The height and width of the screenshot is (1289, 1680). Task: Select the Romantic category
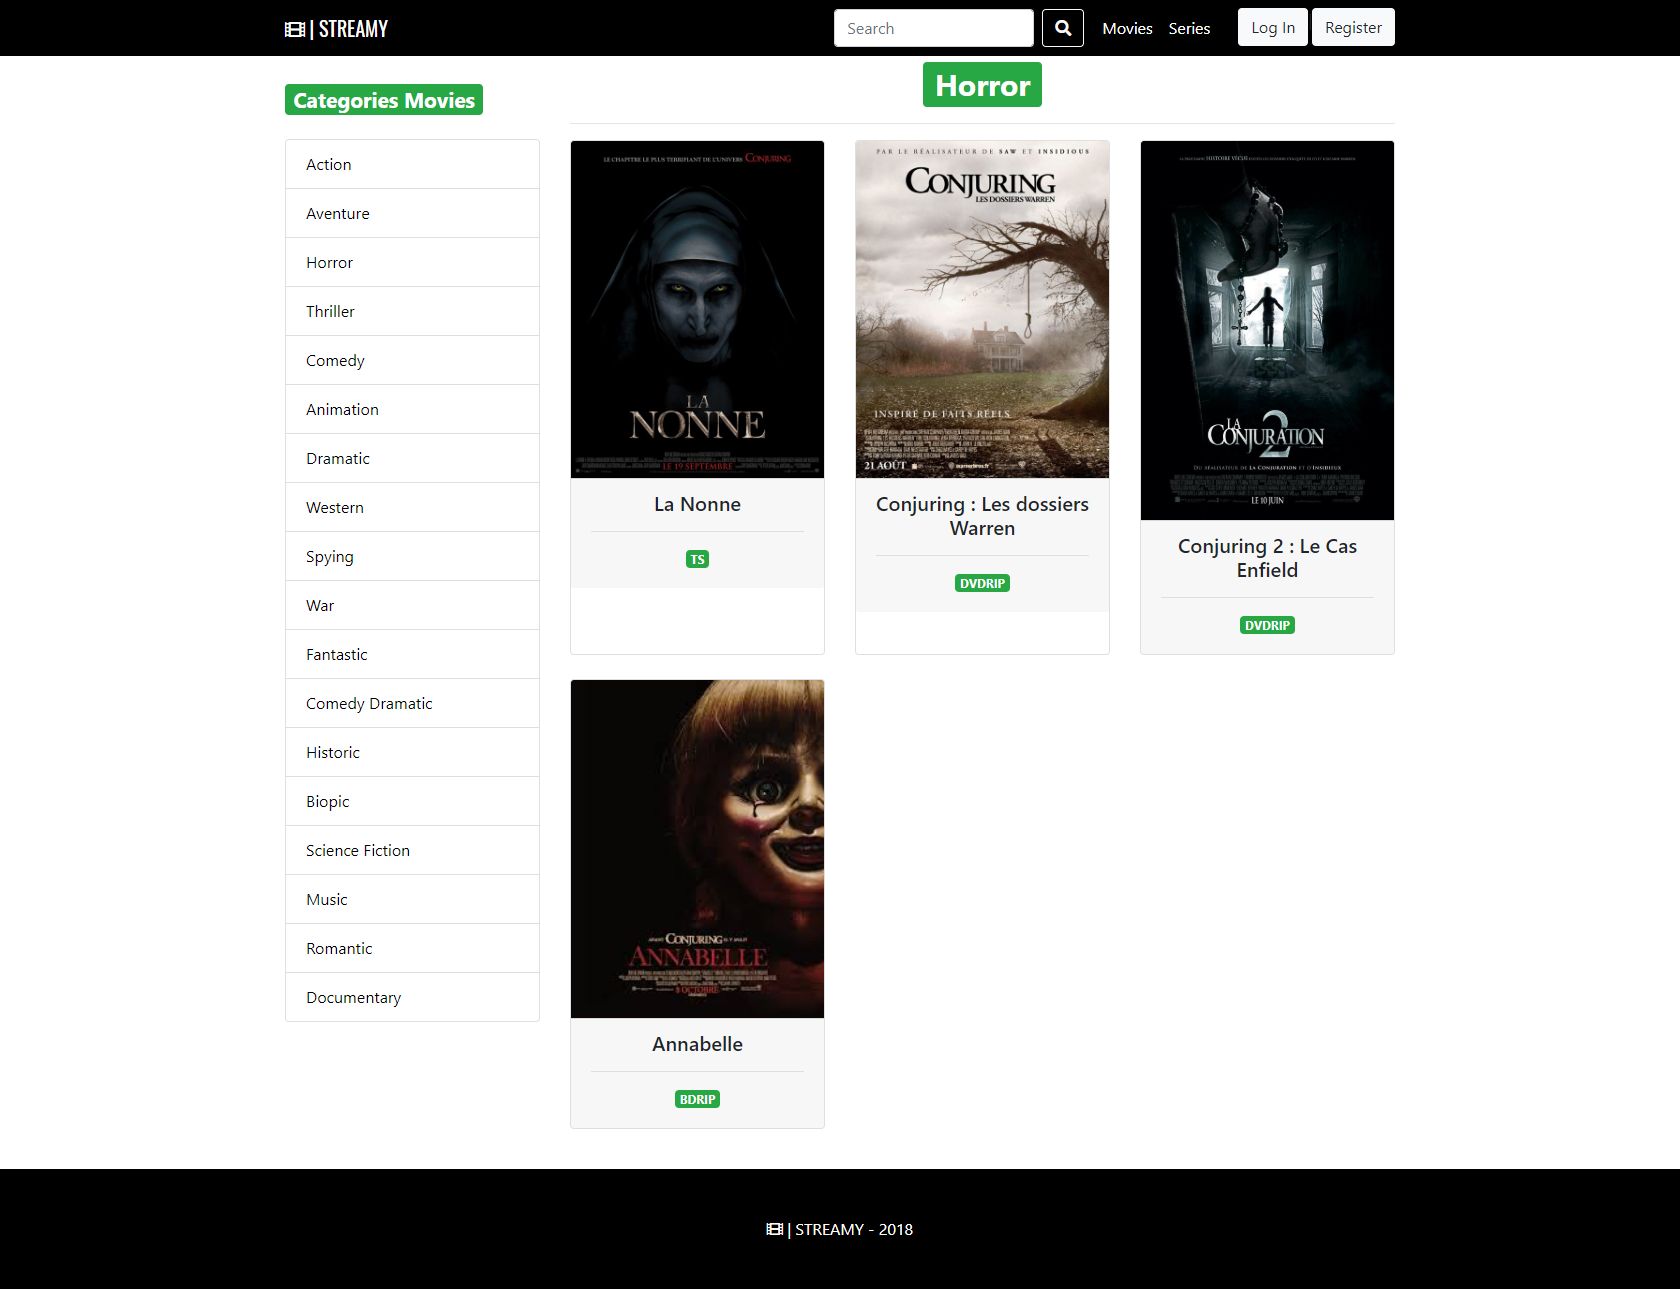pyautogui.click(x=412, y=948)
